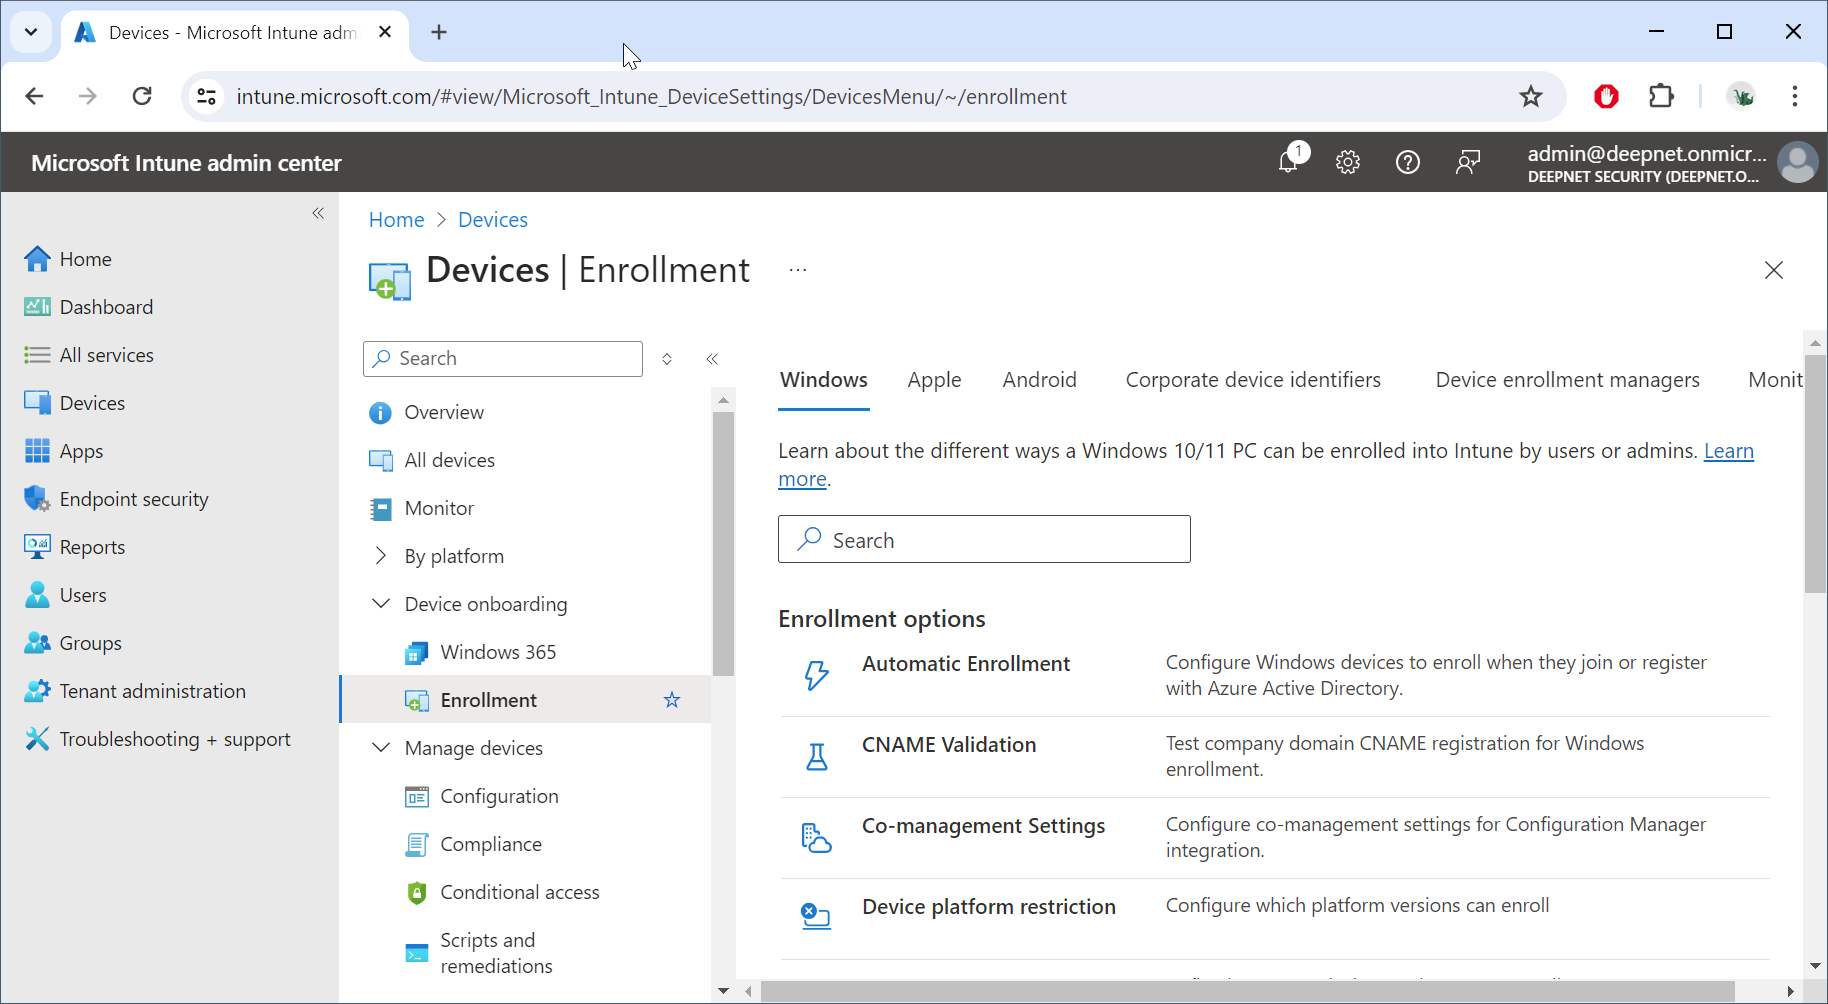Click the Enrollment options search field

[x=984, y=540]
